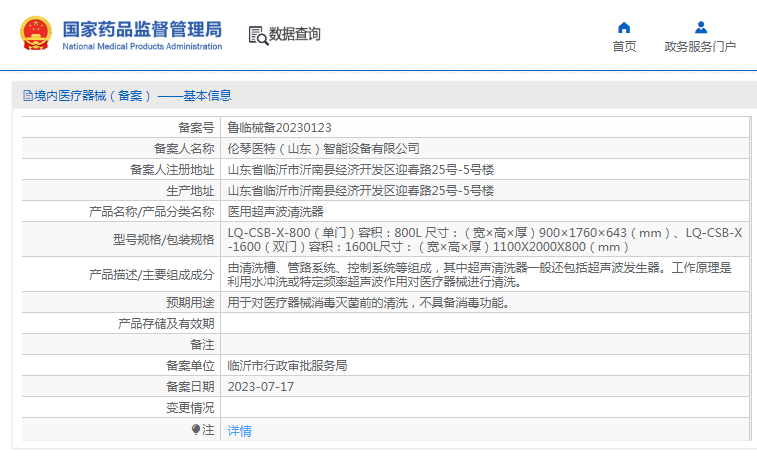Click the 备案号 label cell
This screenshot has height=460, width=757.
(121, 127)
